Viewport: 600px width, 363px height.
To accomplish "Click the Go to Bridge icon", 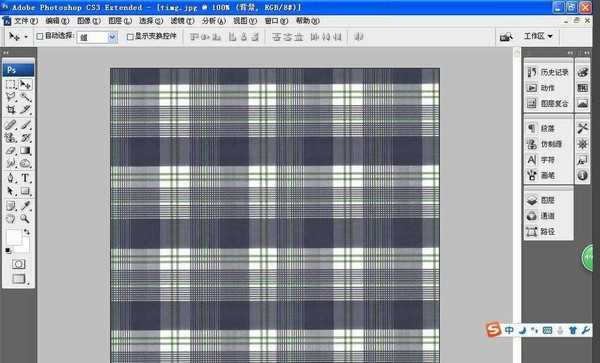I will 506,37.
